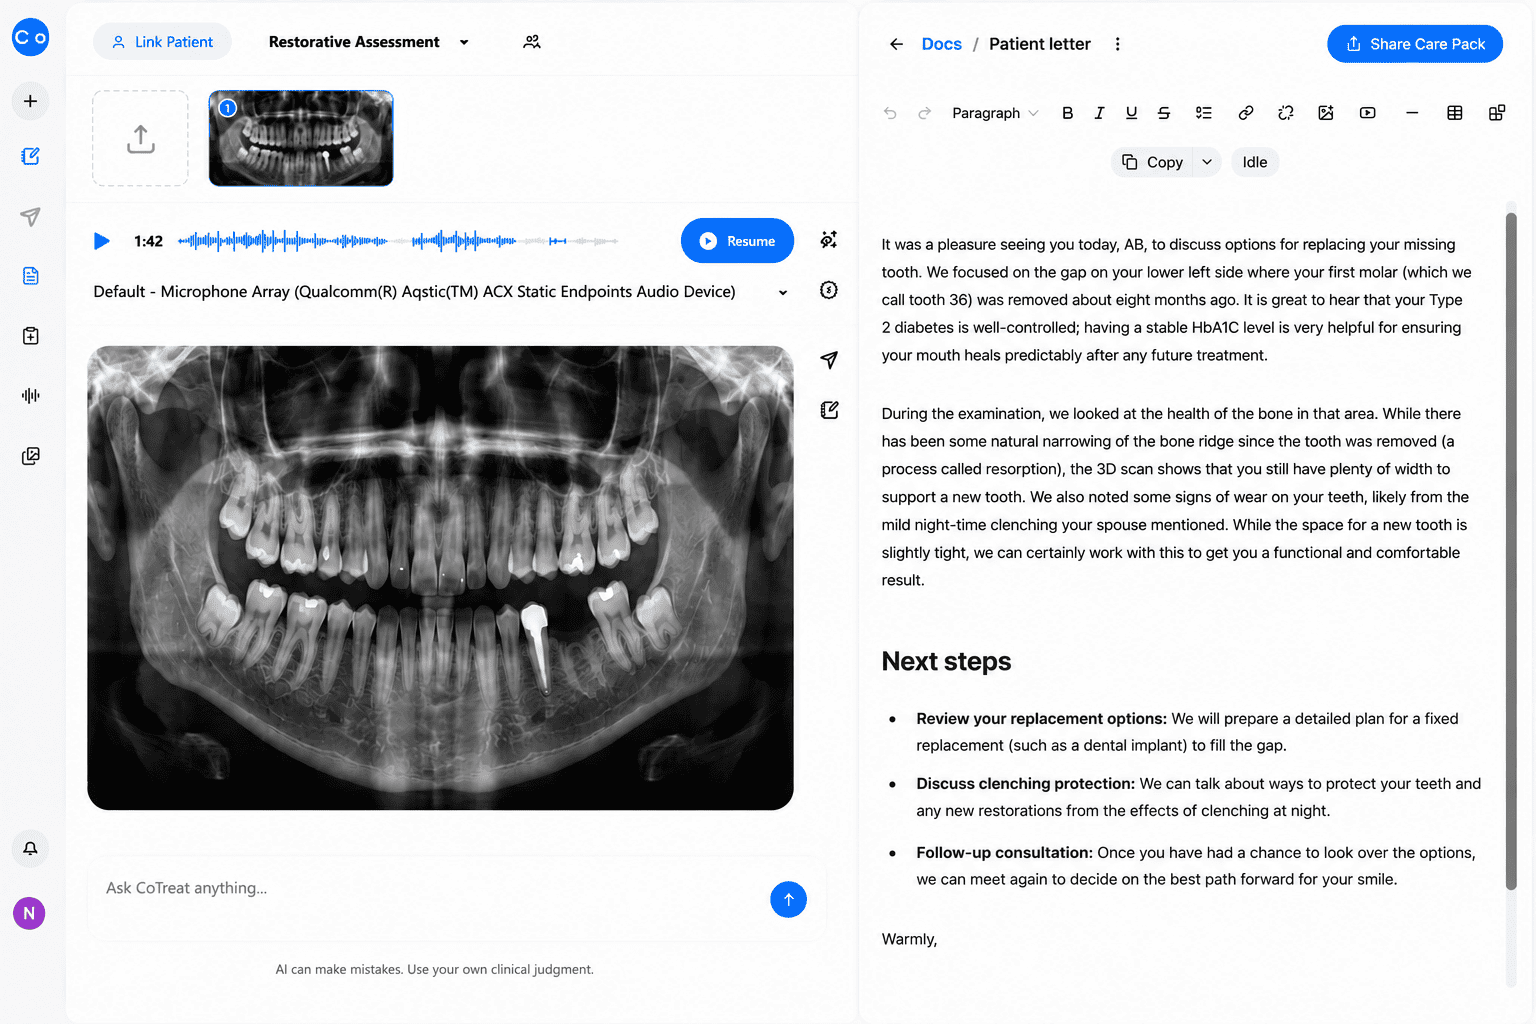
Task: Go back with the arrow in Docs
Action: [896, 44]
